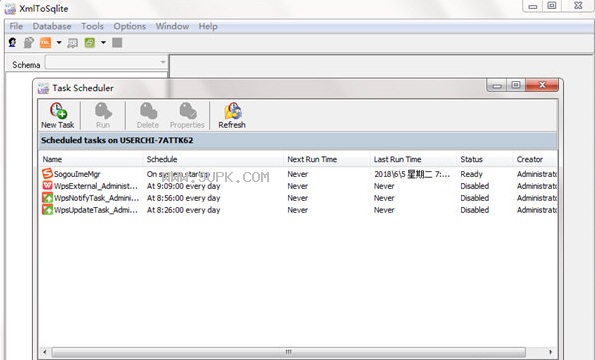Viewport: 595px width, 360px height.
Task: Click the WpsExternal_Administ... task icon
Action: pos(47,186)
